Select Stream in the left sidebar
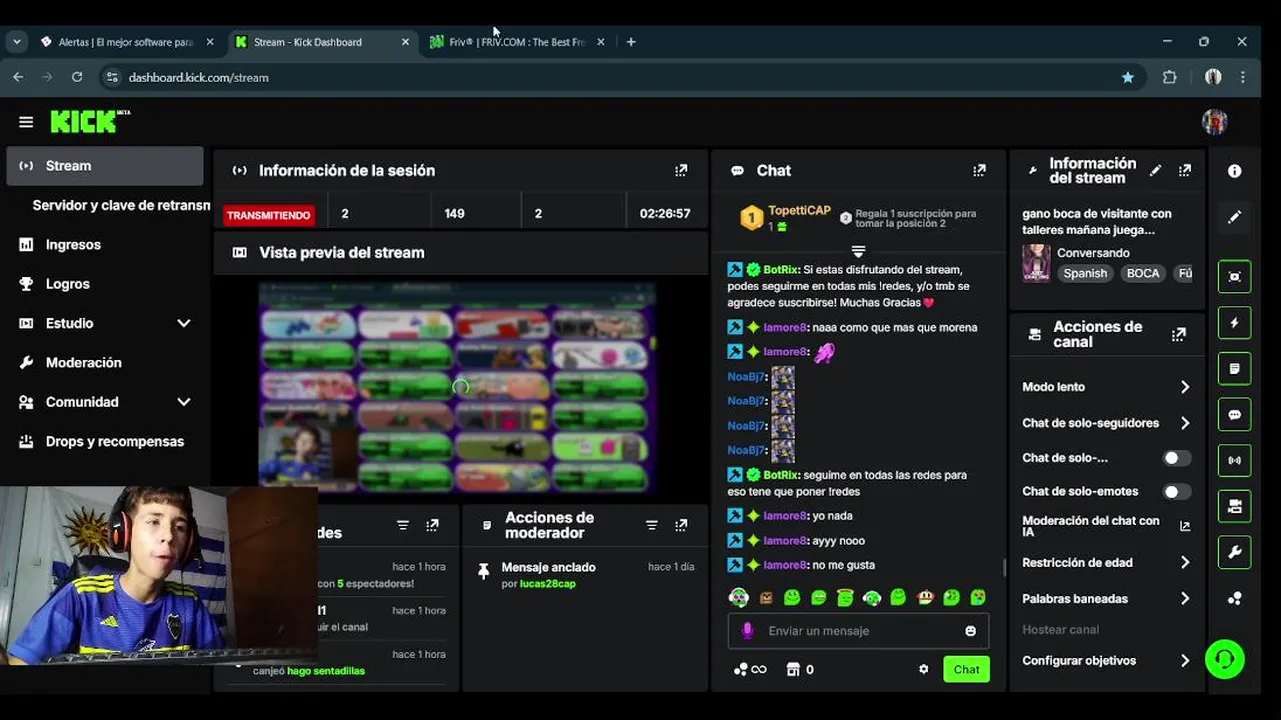Image resolution: width=1281 pixels, height=720 pixels. [105, 166]
